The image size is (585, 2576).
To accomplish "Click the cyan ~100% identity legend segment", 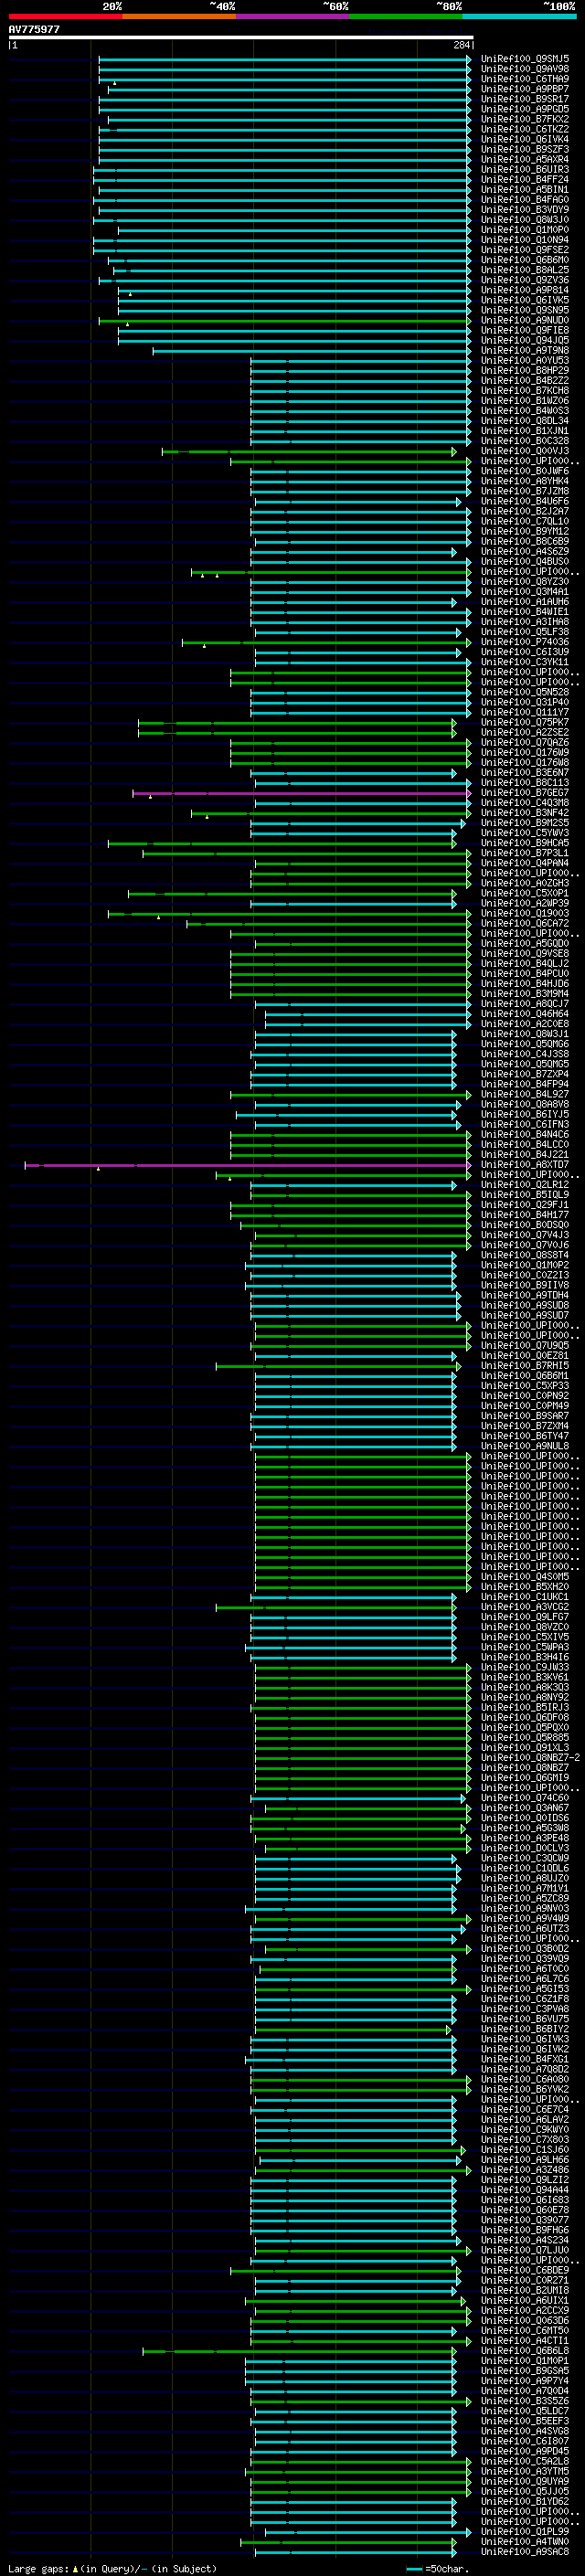I will click(x=519, y=16).
